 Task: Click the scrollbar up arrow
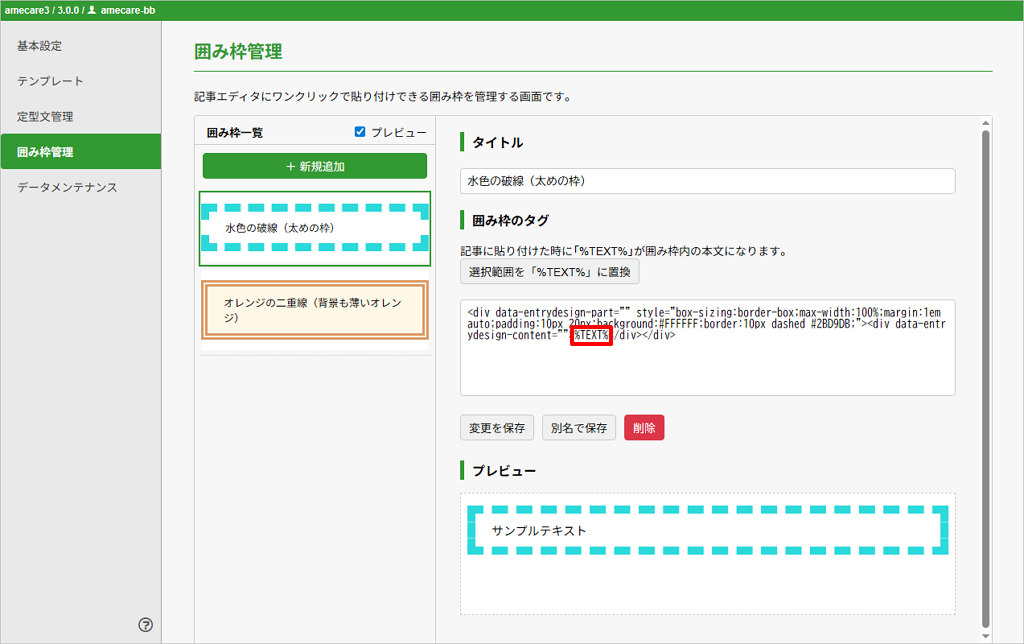pos(985,123)
